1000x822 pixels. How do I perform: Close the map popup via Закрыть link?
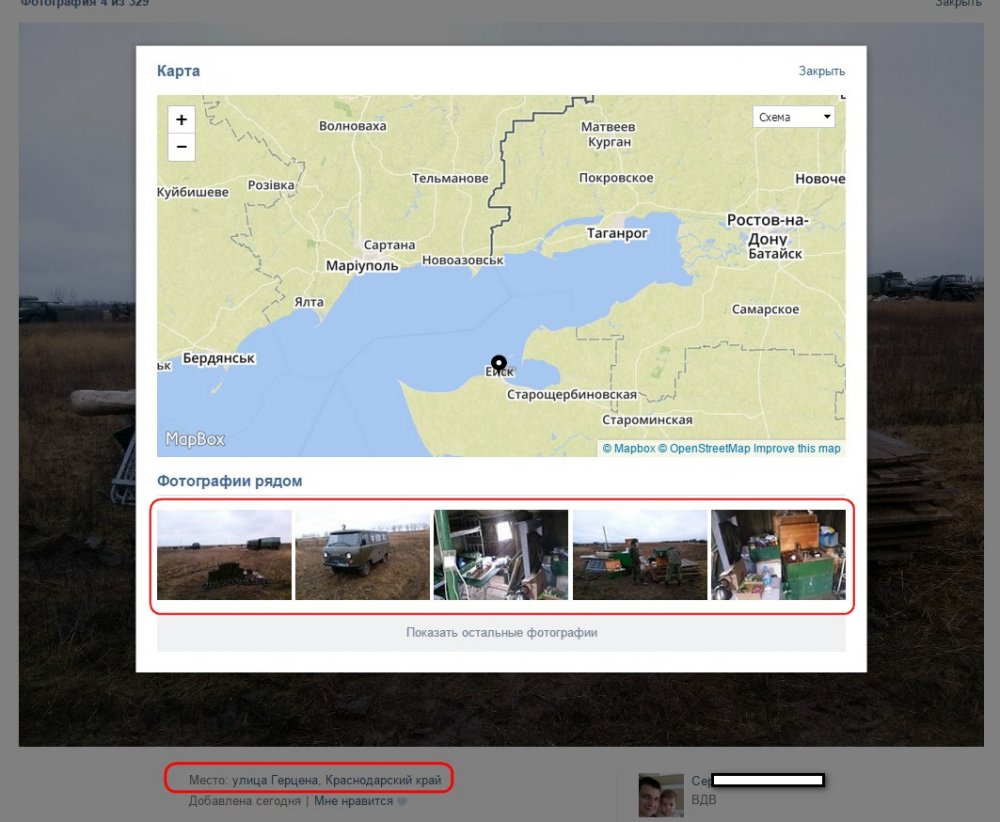tap(821, 71)
